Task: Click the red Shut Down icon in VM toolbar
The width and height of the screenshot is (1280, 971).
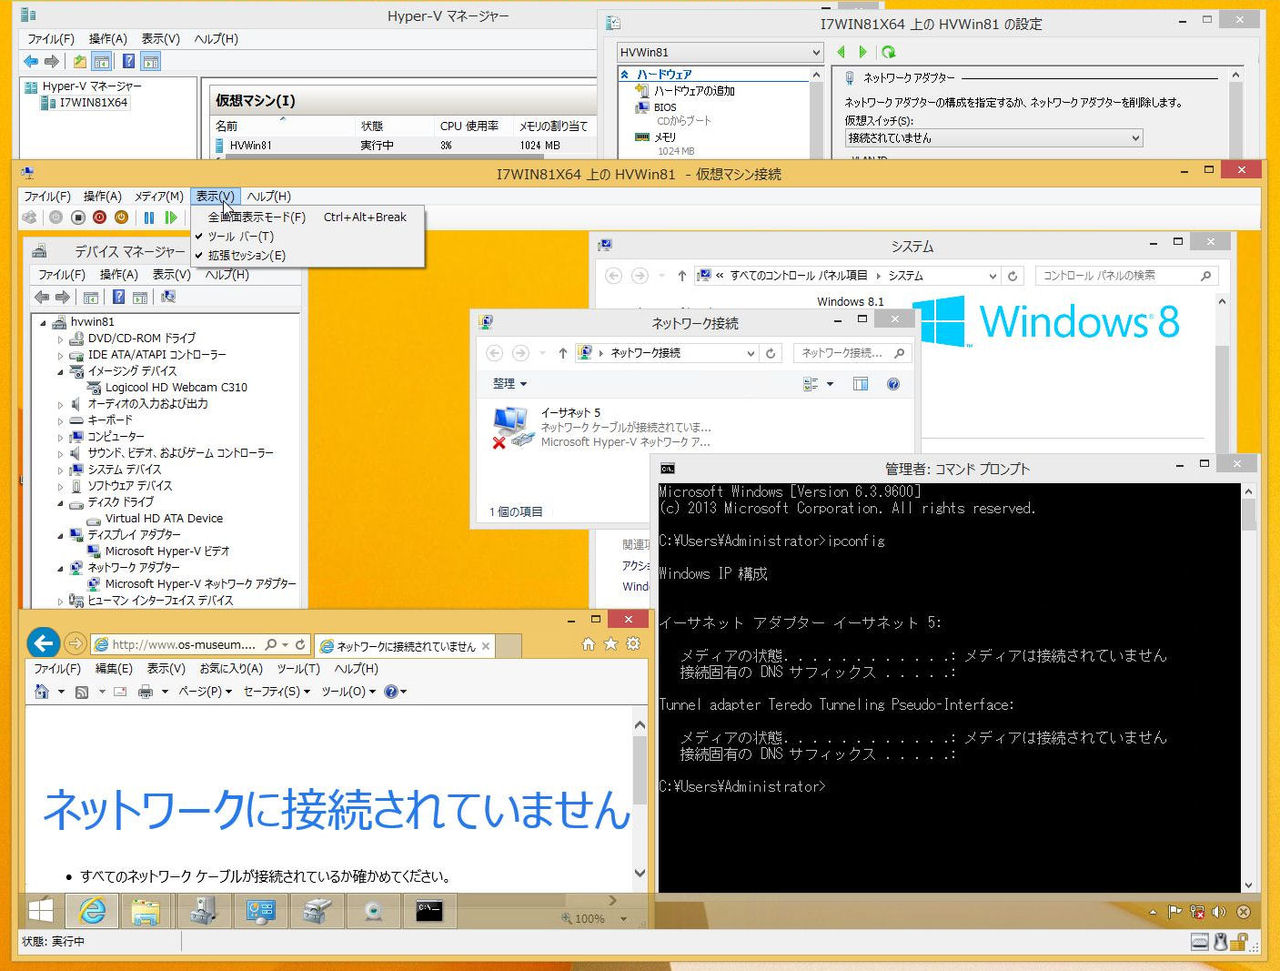Action: [99, 217]
